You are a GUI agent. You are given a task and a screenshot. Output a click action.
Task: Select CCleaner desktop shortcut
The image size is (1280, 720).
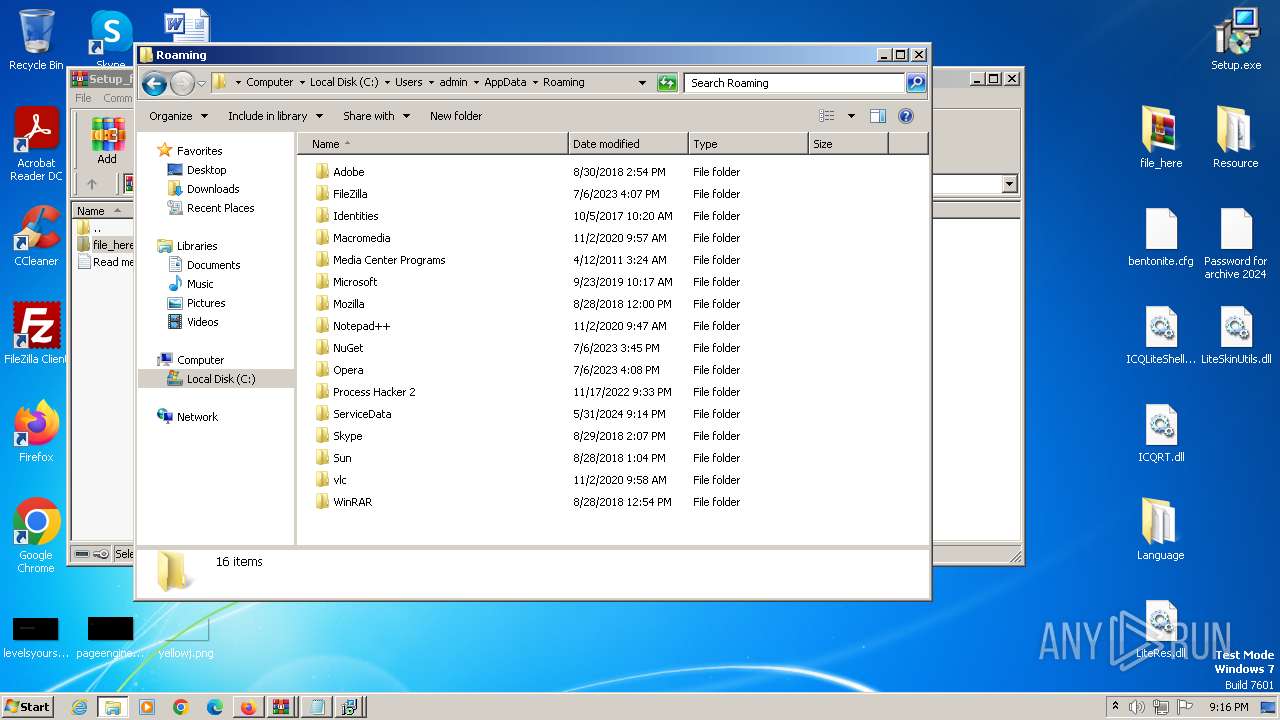coord(36,236)
